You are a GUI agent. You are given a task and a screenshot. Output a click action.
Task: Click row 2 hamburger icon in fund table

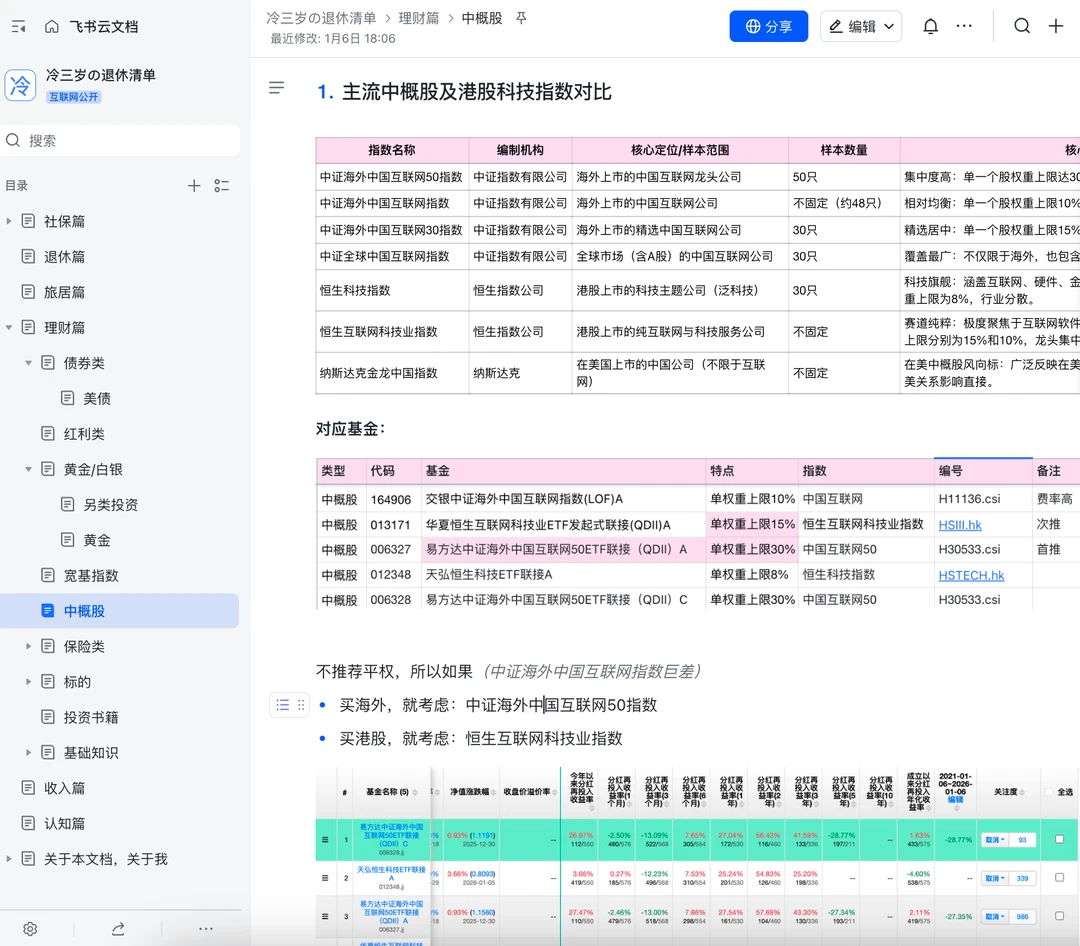tap(325, 878)
